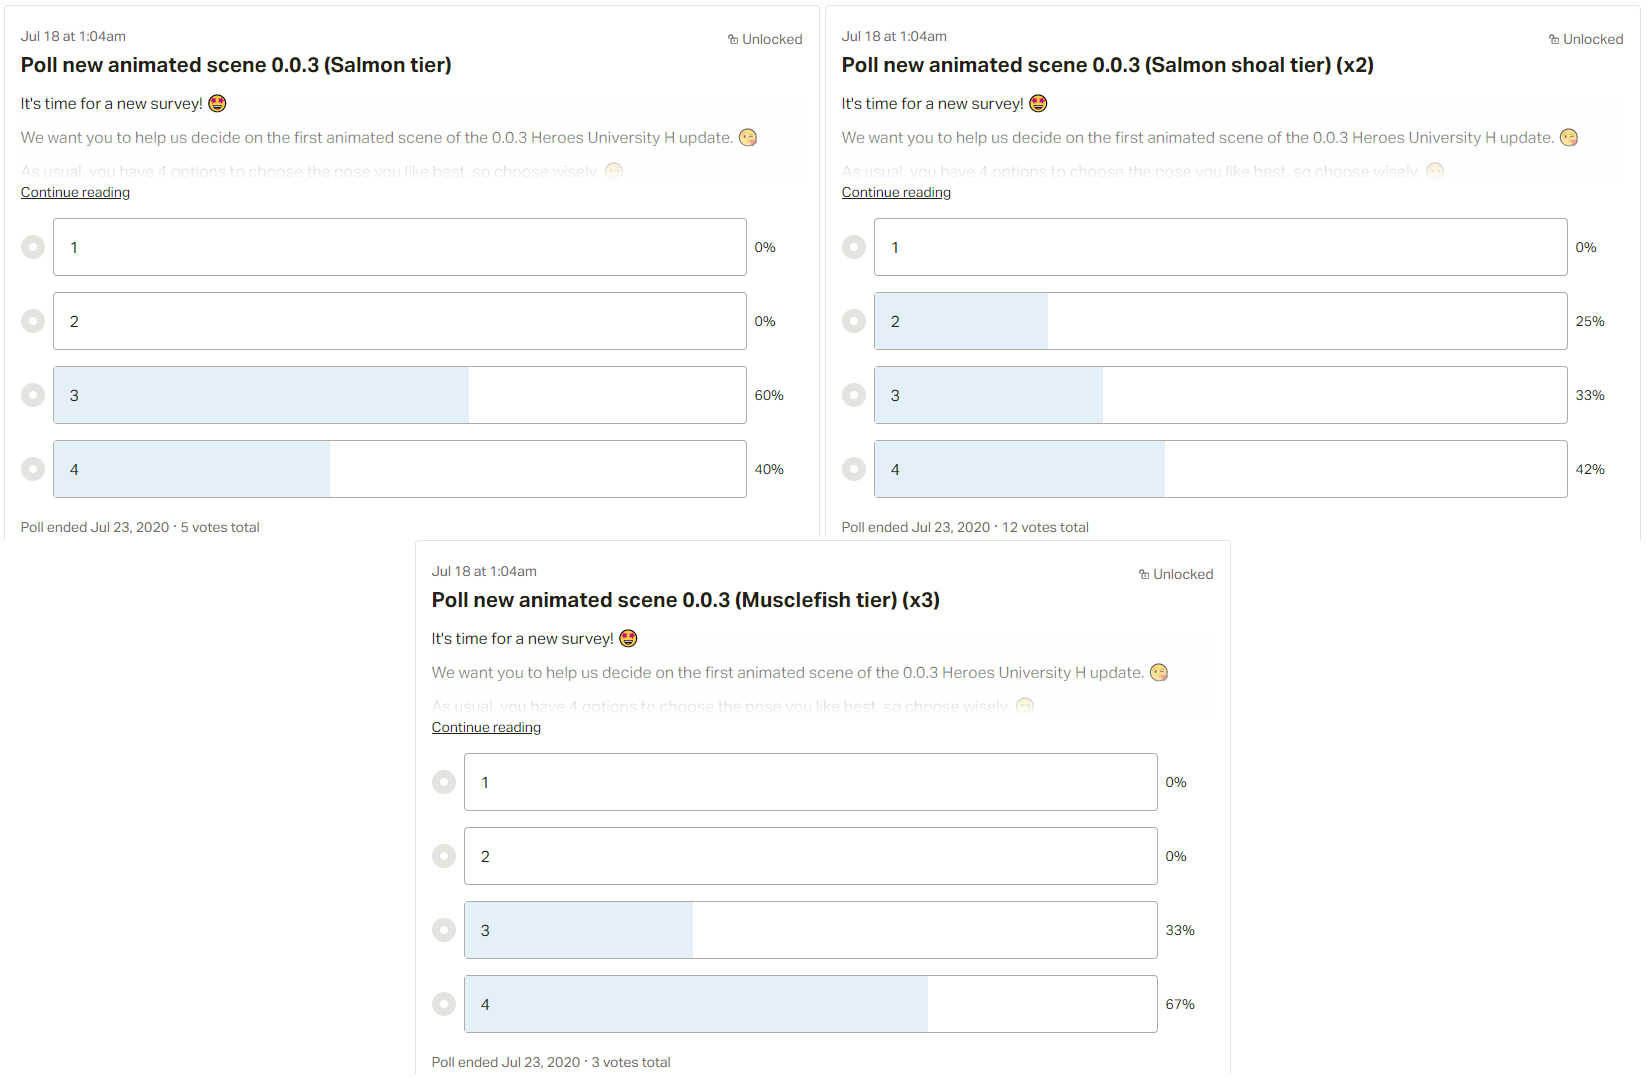Click kissing emoji in Salmon shoal post
This screenshot has width=1647, height=1080.
pos(1569,138)
